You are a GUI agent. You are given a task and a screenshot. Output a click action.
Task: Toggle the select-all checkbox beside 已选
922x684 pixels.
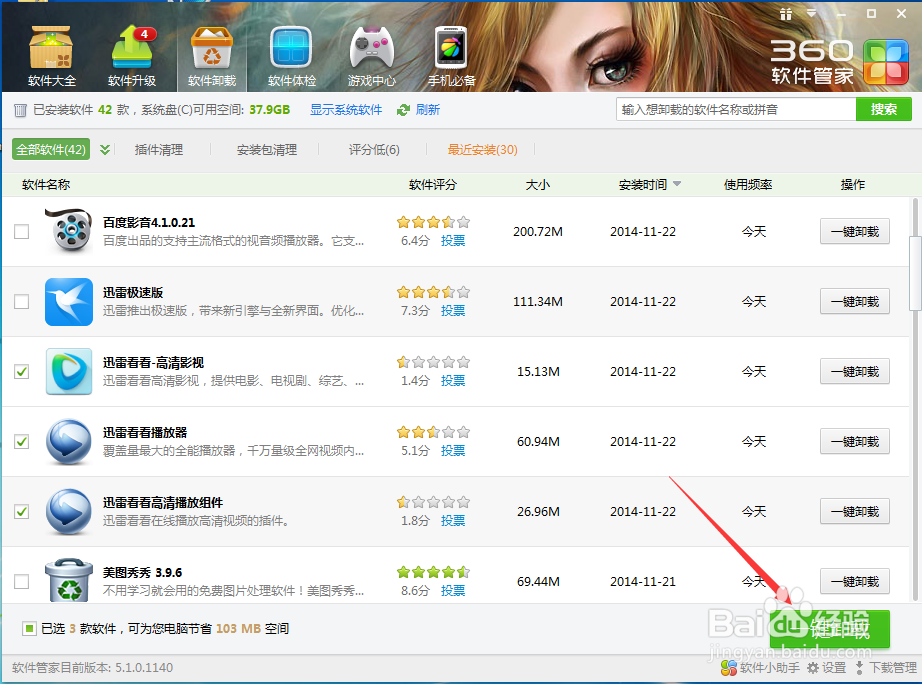click(28, 629)
